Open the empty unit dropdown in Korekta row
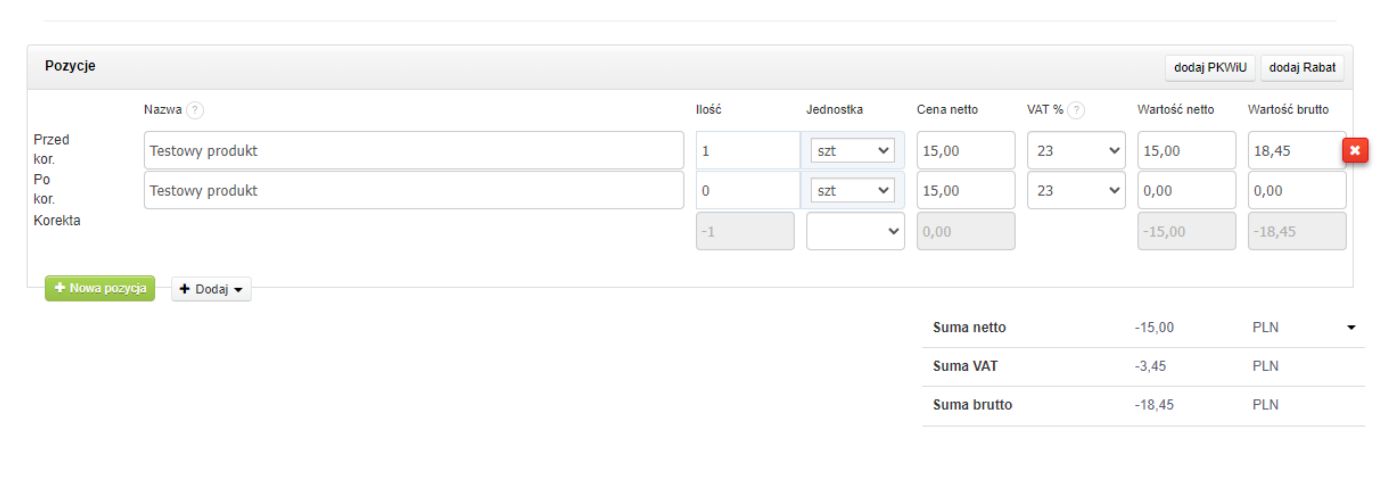The width and height of the screenshot is (1396, 489). [x=855, y=231]
